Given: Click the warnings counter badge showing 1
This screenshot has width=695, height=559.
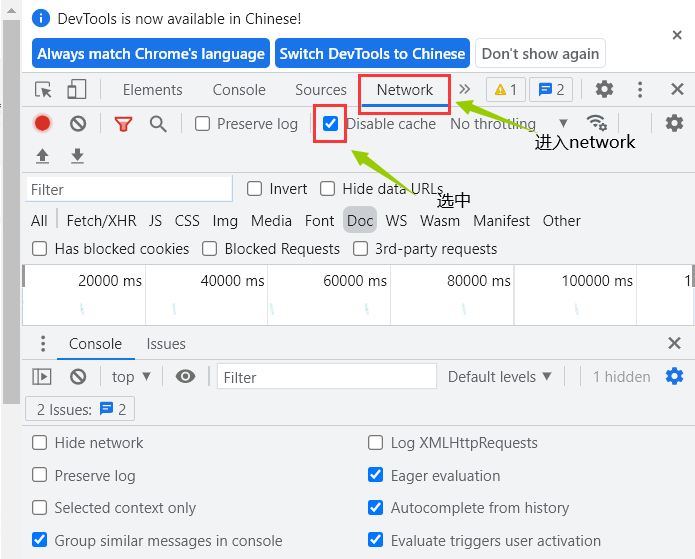Looking at the screenshot, I should (506, 90).
